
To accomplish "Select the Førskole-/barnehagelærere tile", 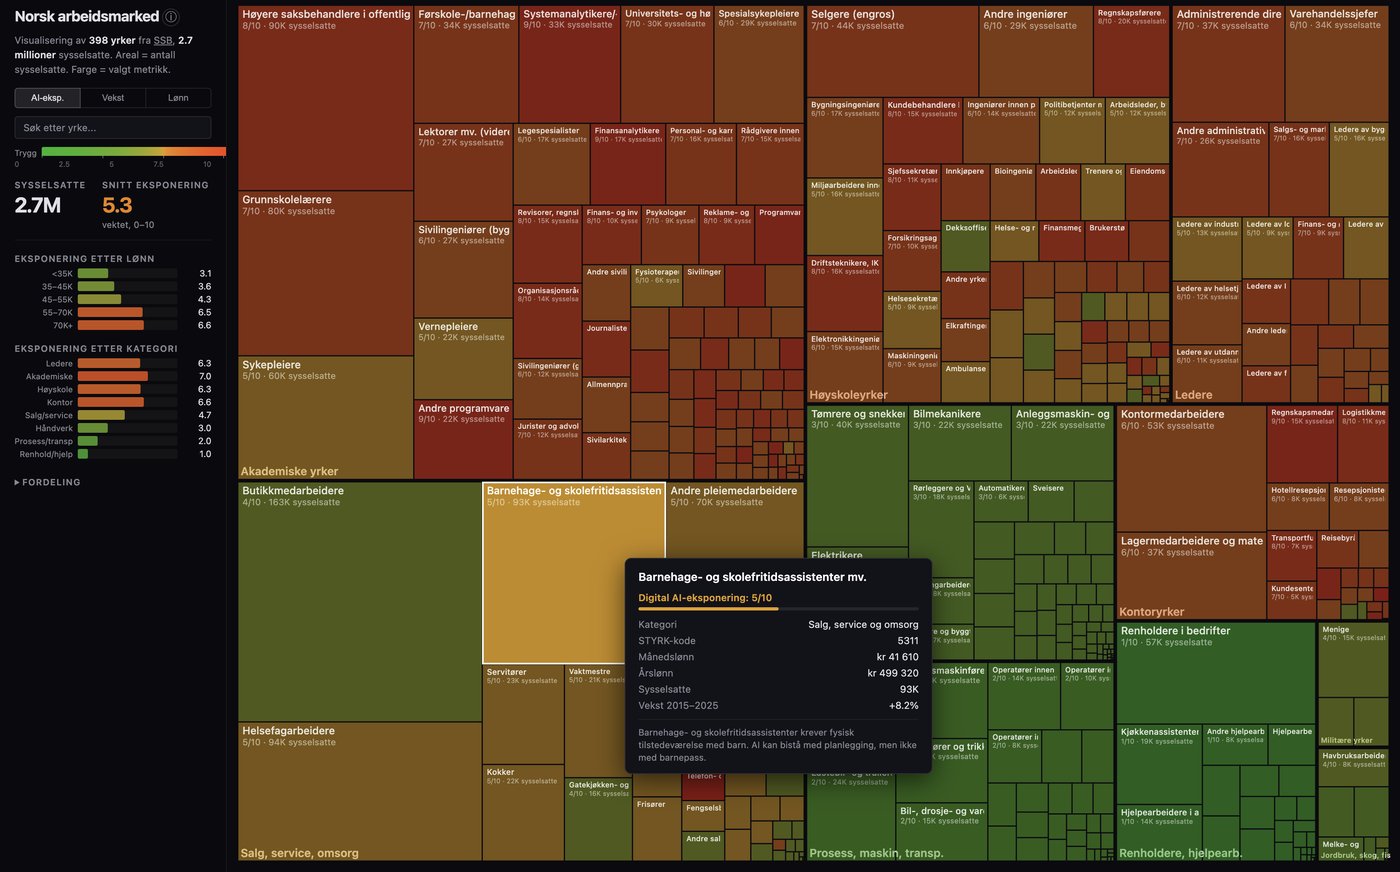I will click(x=466, y=65).
